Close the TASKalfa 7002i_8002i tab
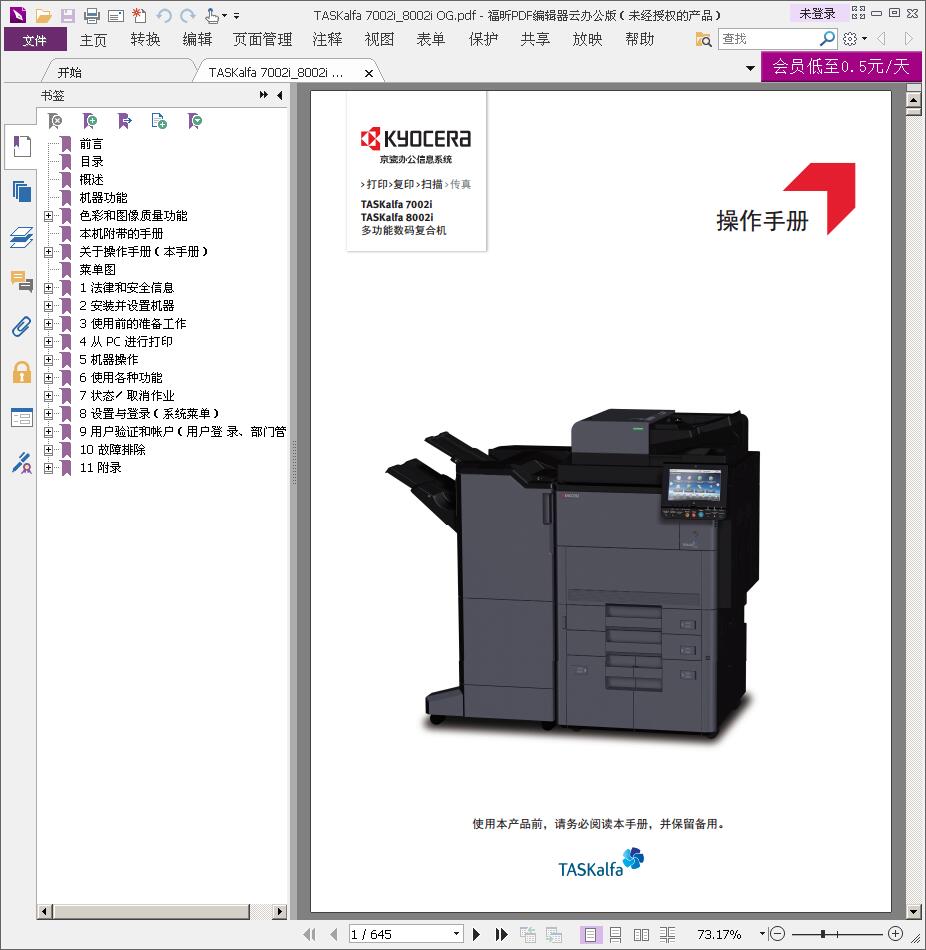926x950 pixels. tap(368, 73)
